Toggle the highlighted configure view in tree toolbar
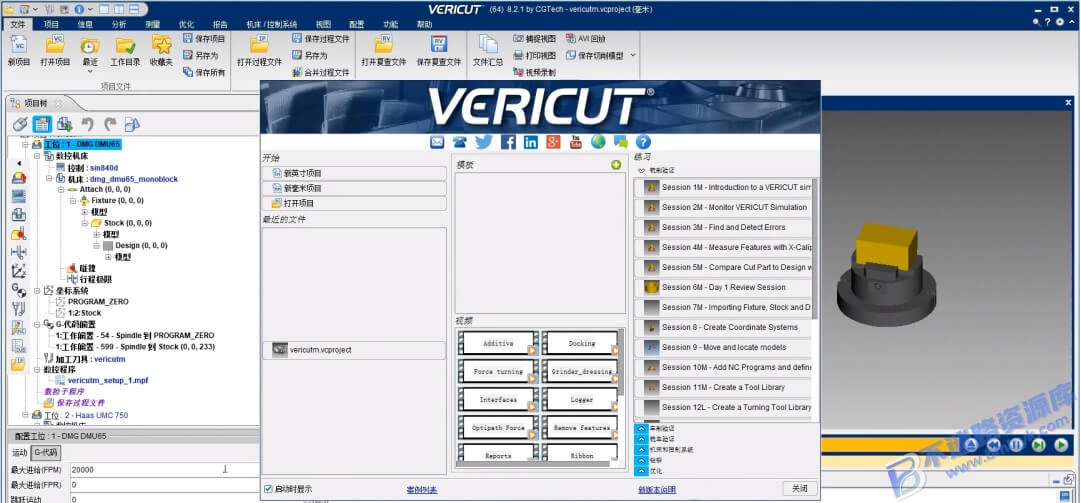1081x503 pixels. click(x=42, y=124)
